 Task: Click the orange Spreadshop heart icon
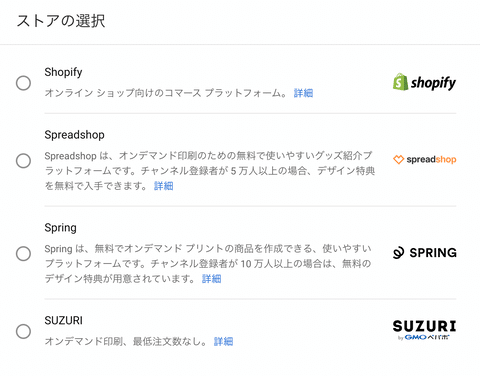point(398,160)
